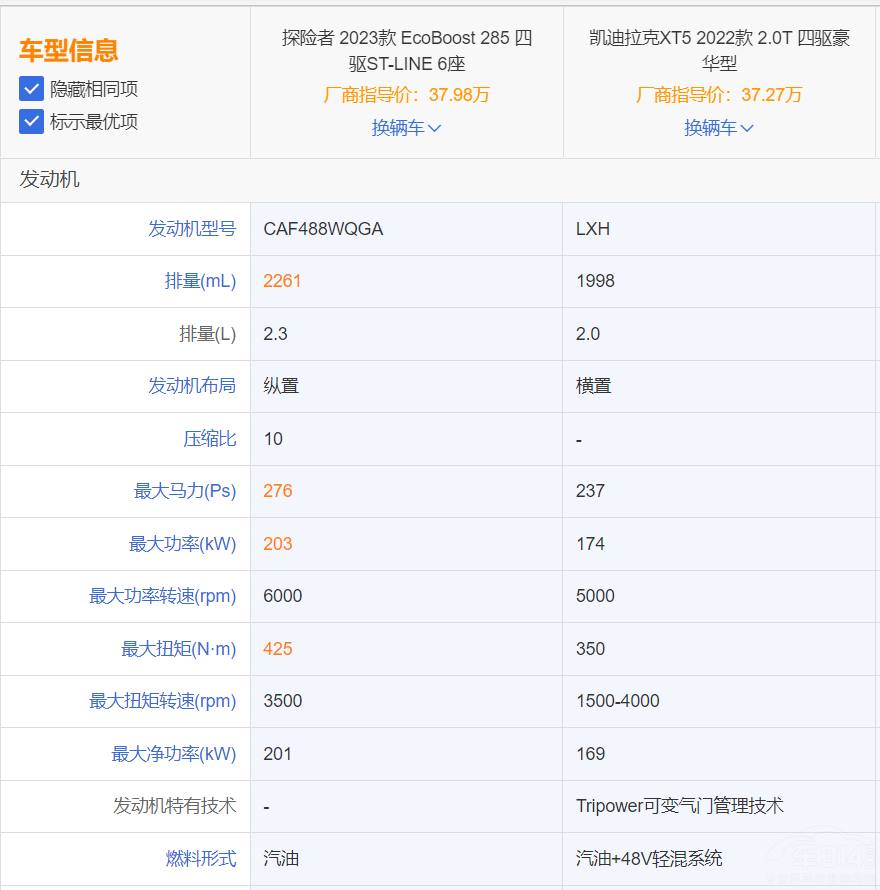Click the 最大净功率(kW) parameter link
This screenshot has width=880, height=890.
(173, 754)
